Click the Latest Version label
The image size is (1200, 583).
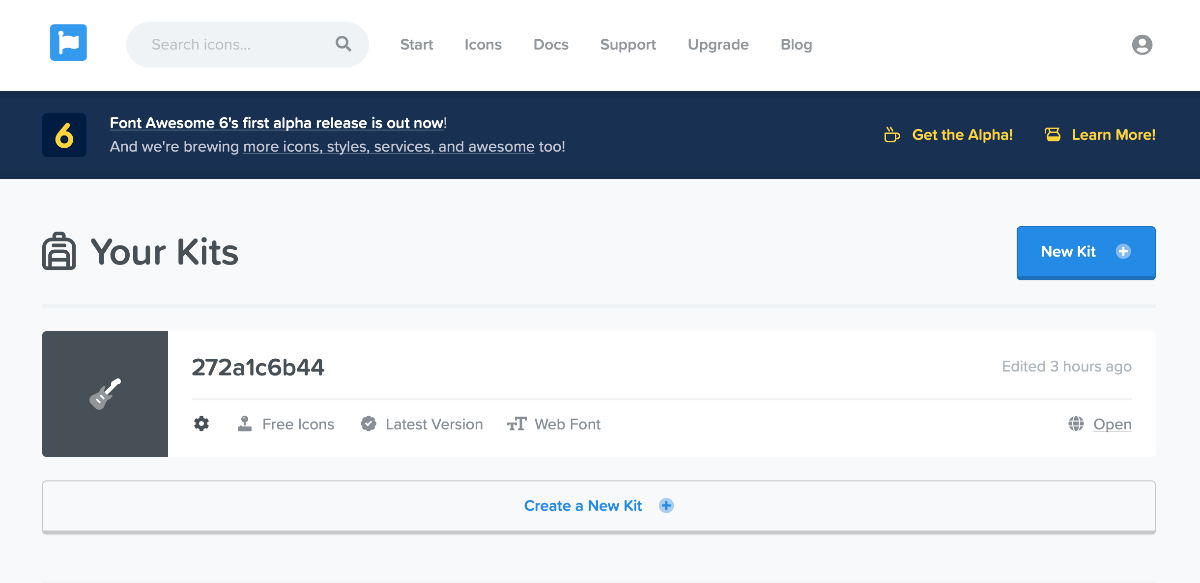click(434, 424)
